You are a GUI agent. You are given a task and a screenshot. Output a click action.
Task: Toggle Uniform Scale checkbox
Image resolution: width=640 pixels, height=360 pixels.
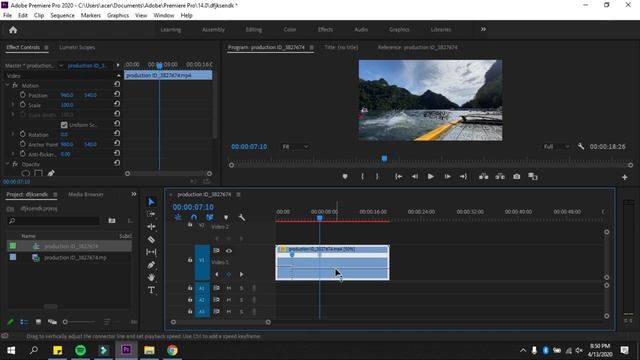tap(64, 125)
